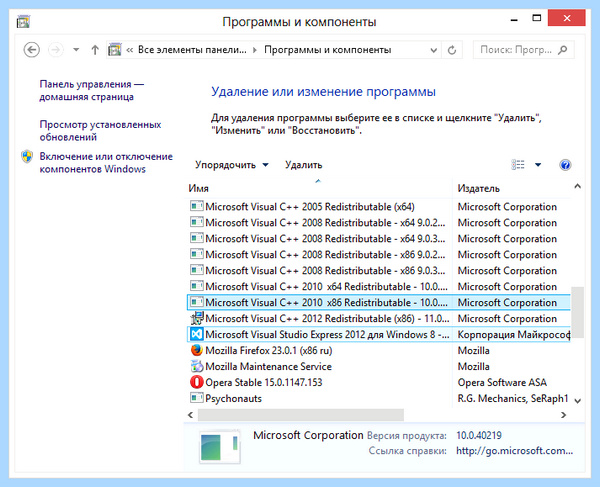600x487 pixels.
Task: Click the Psychonauts program icon
Action: [197, 398]
